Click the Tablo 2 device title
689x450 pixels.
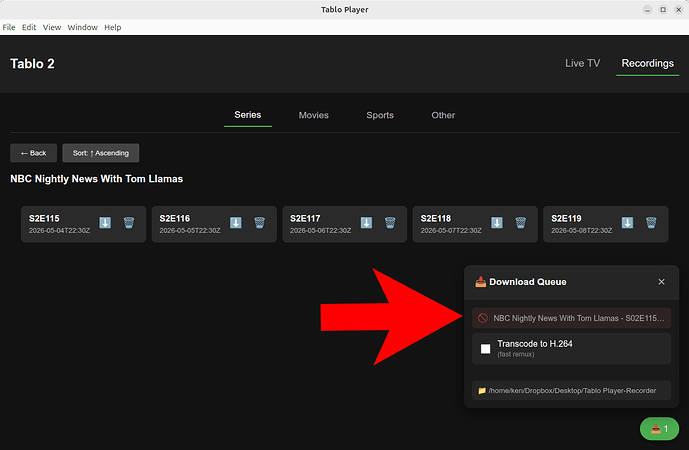(x=33, y=64)
